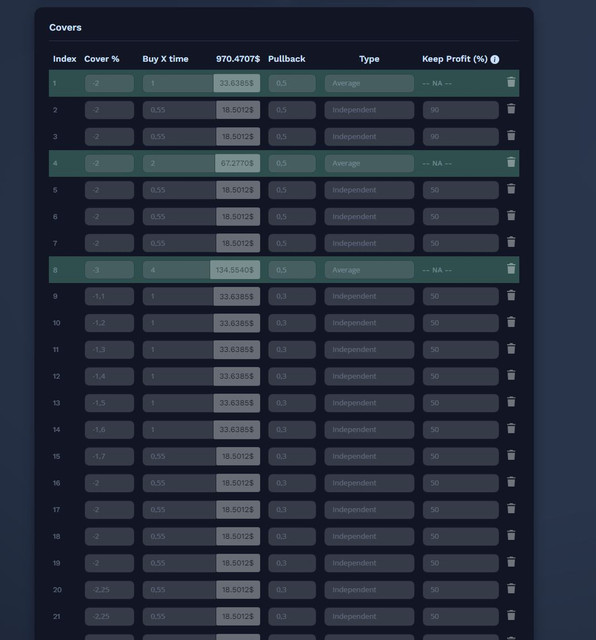Image resolution: width=596 pixels, height=640 pixels.
Task: Edit Pullback field in row 9
Action: pos(292,296)
